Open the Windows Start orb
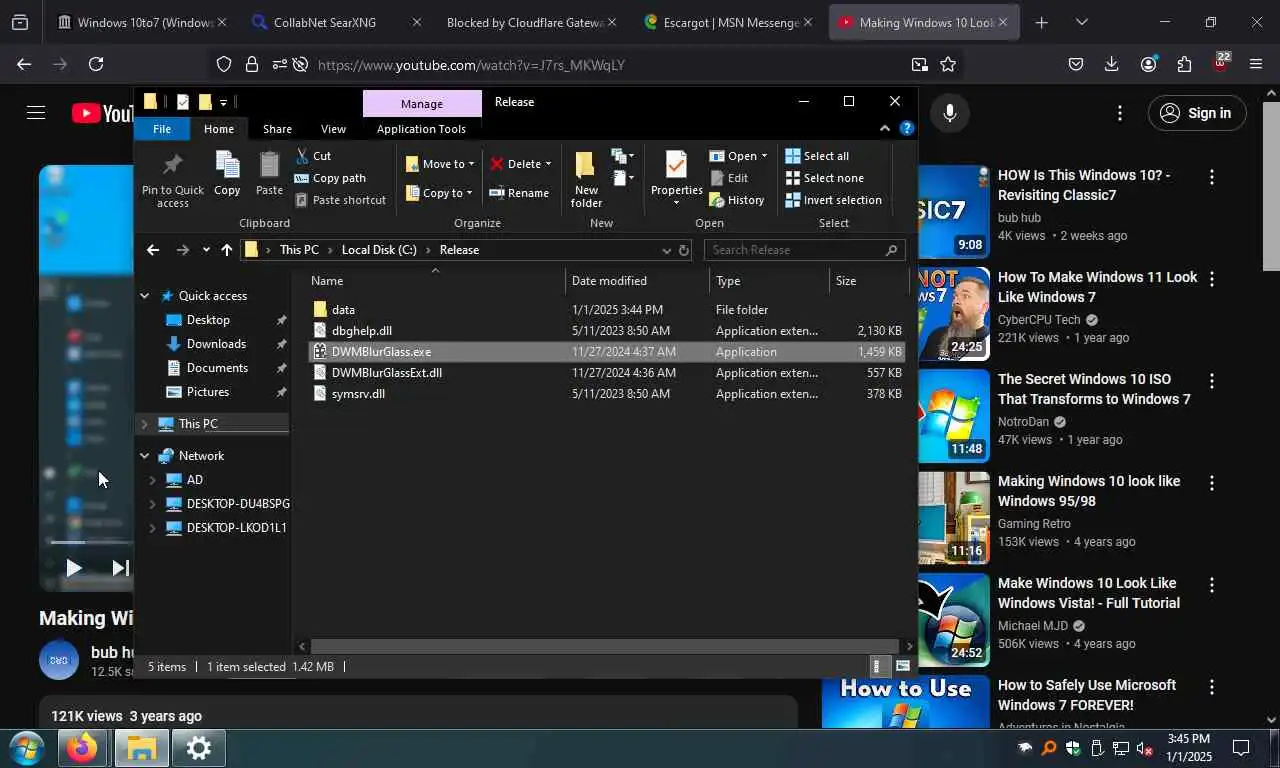 tap(26, 748)
